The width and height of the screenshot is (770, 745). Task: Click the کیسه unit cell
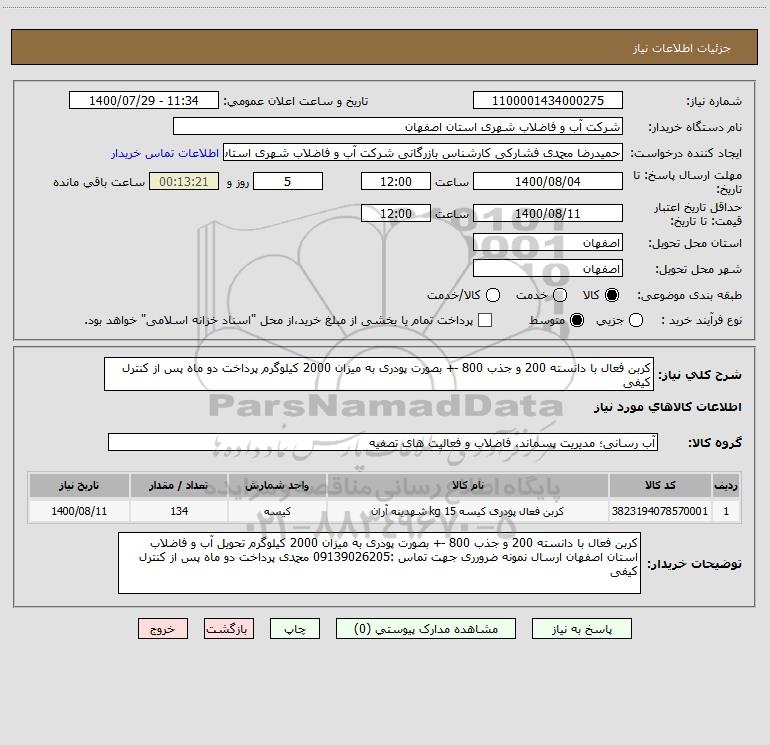point(277,511)
